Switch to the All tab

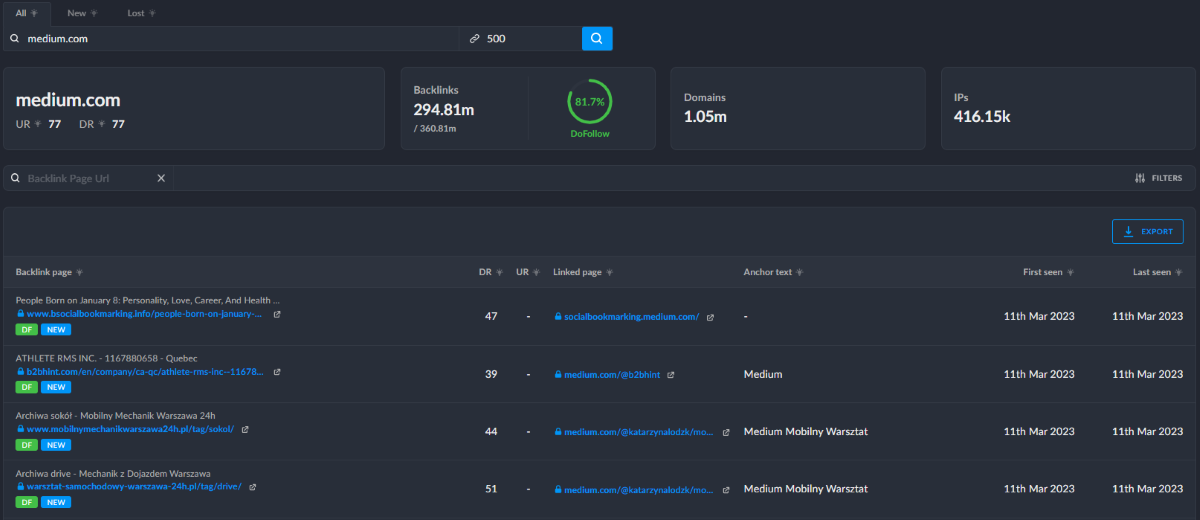point(27,13)
